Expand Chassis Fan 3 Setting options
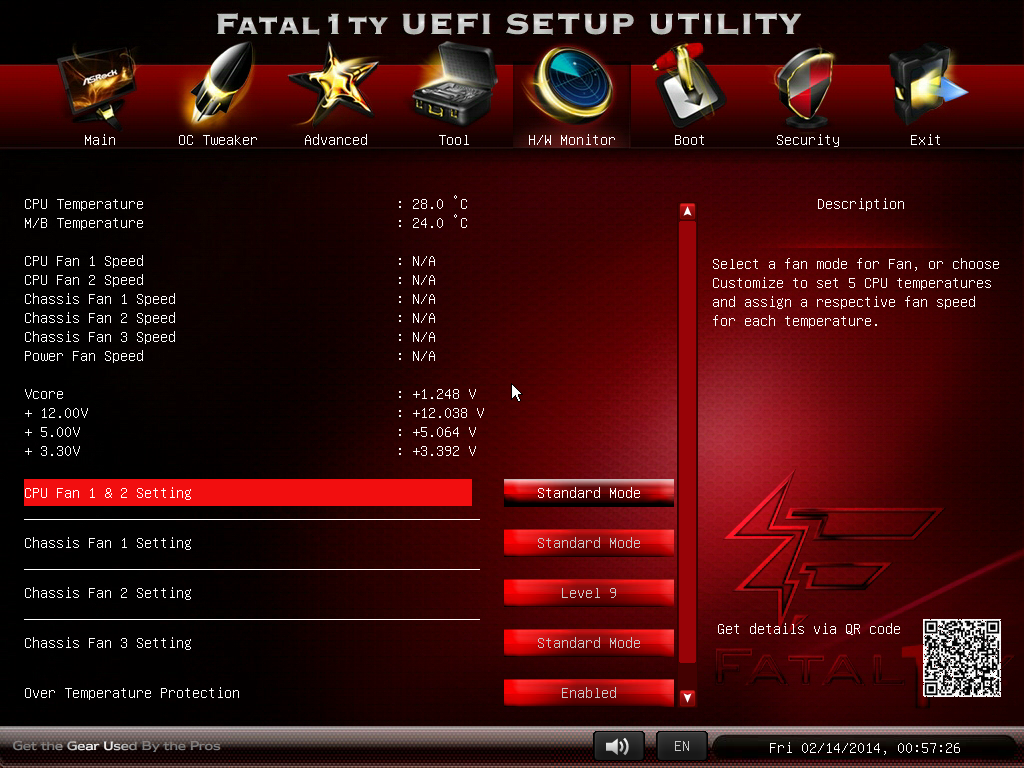The width and height of the screenshot is (1024, 768). 588,643
